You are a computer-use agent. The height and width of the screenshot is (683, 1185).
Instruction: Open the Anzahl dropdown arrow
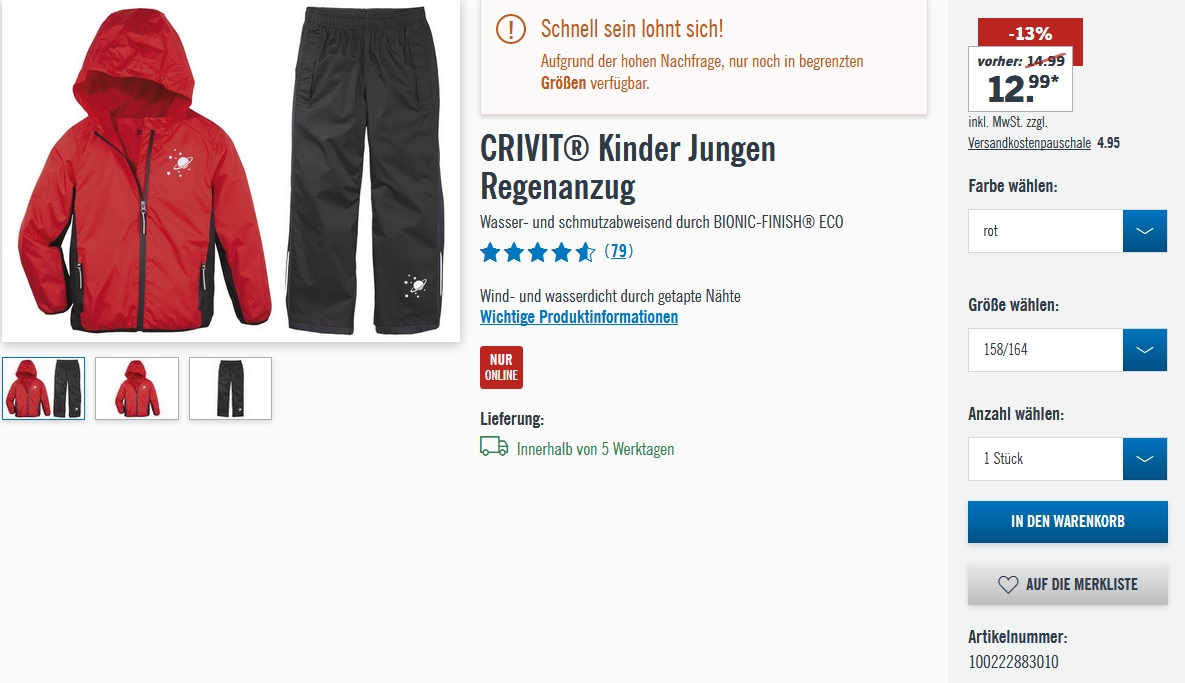[1145, 459]
